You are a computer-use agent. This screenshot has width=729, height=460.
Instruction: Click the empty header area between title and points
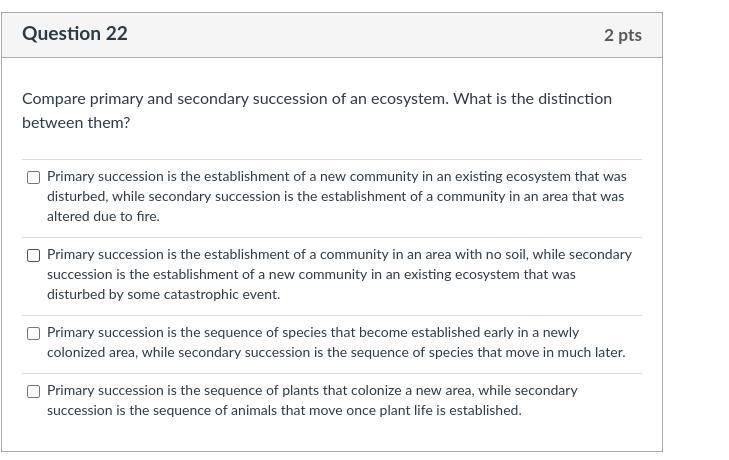point(360,35)
